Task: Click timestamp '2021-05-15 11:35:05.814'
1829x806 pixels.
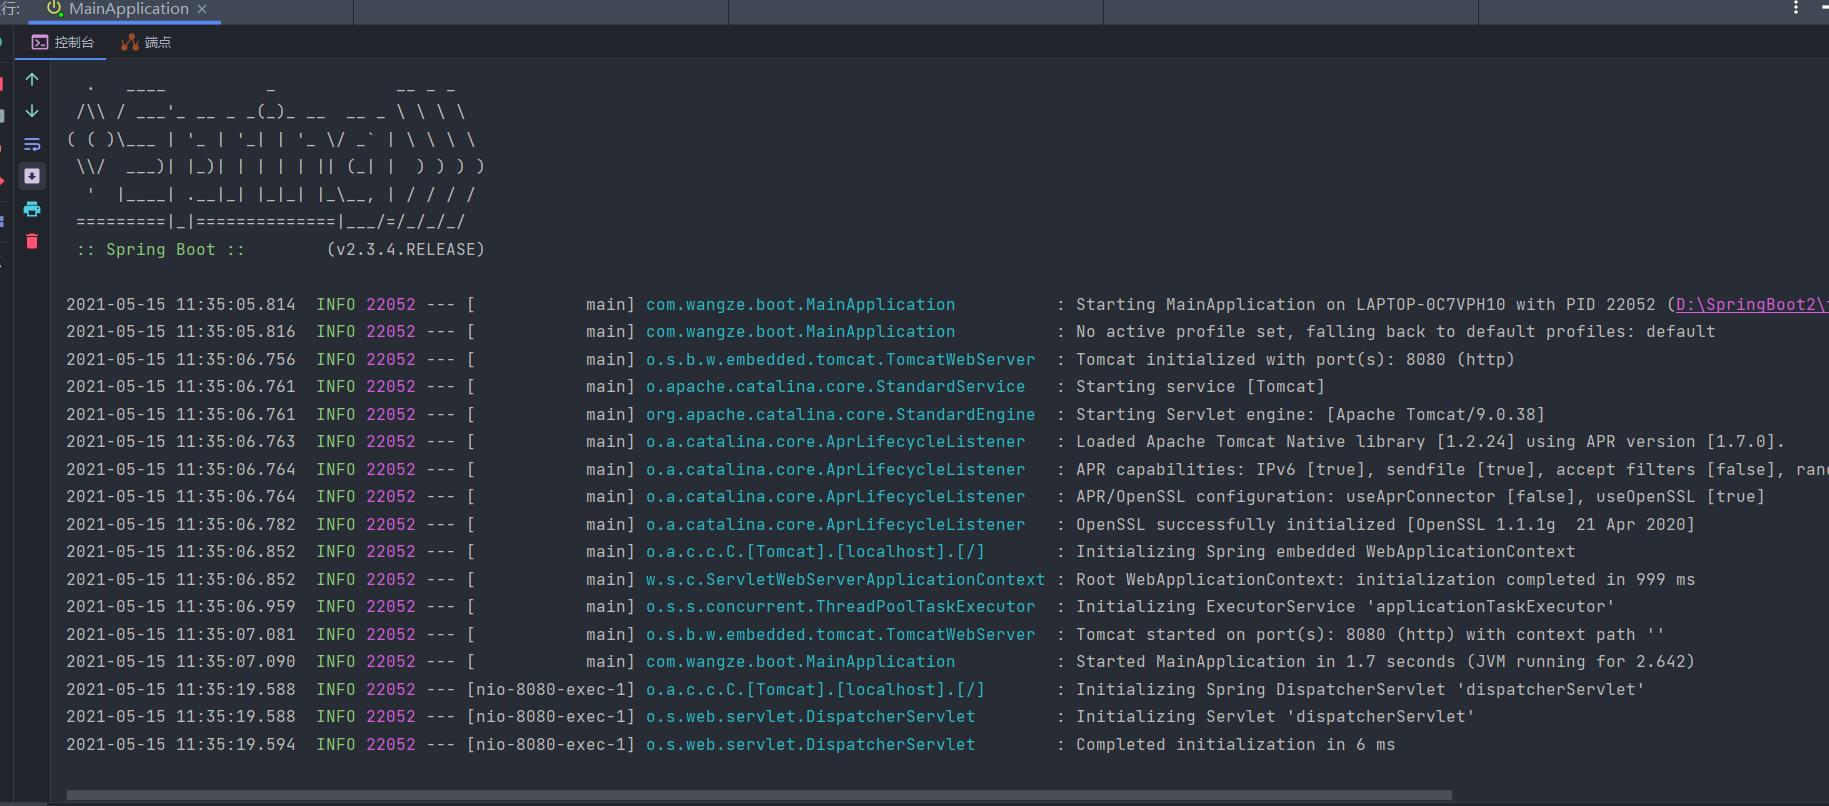Action: (x=181, y=304)
